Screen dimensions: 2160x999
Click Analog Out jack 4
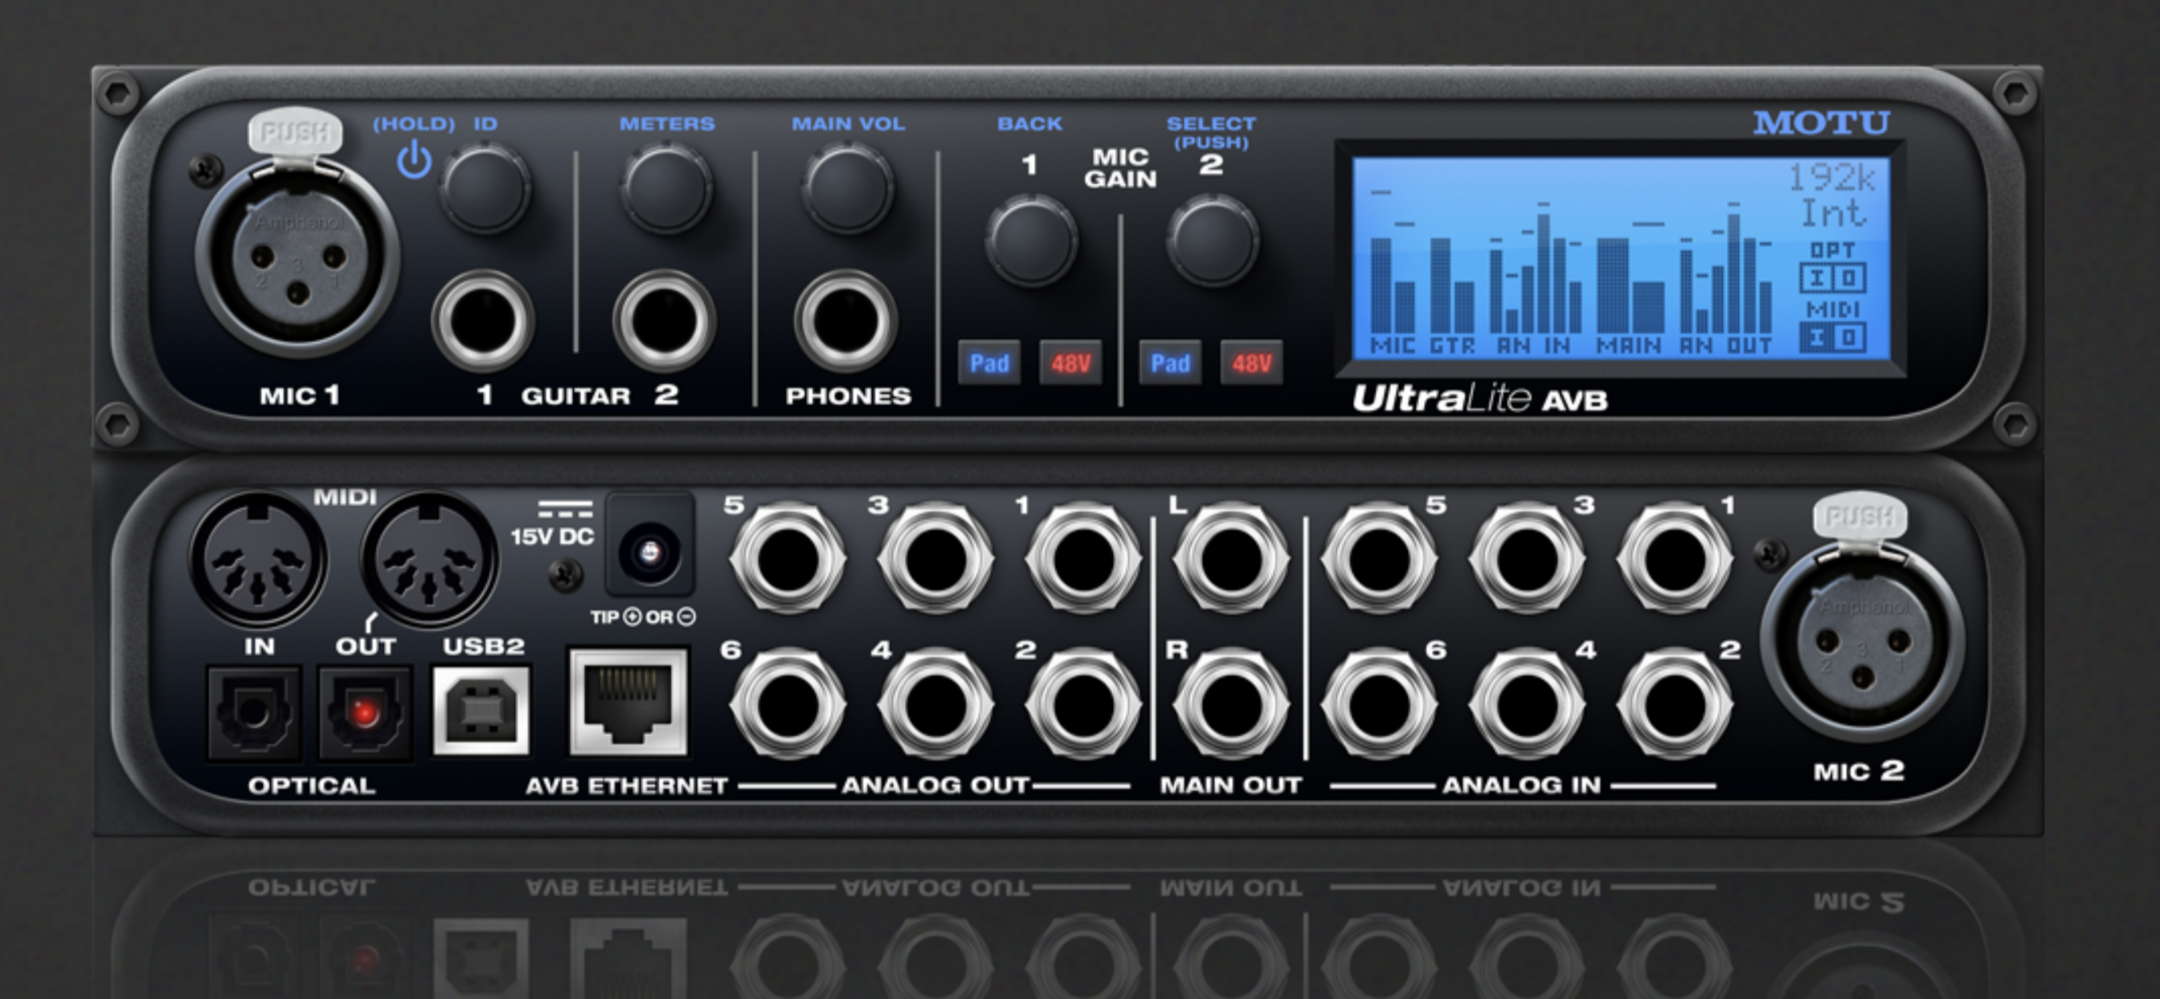coord(935,705)
